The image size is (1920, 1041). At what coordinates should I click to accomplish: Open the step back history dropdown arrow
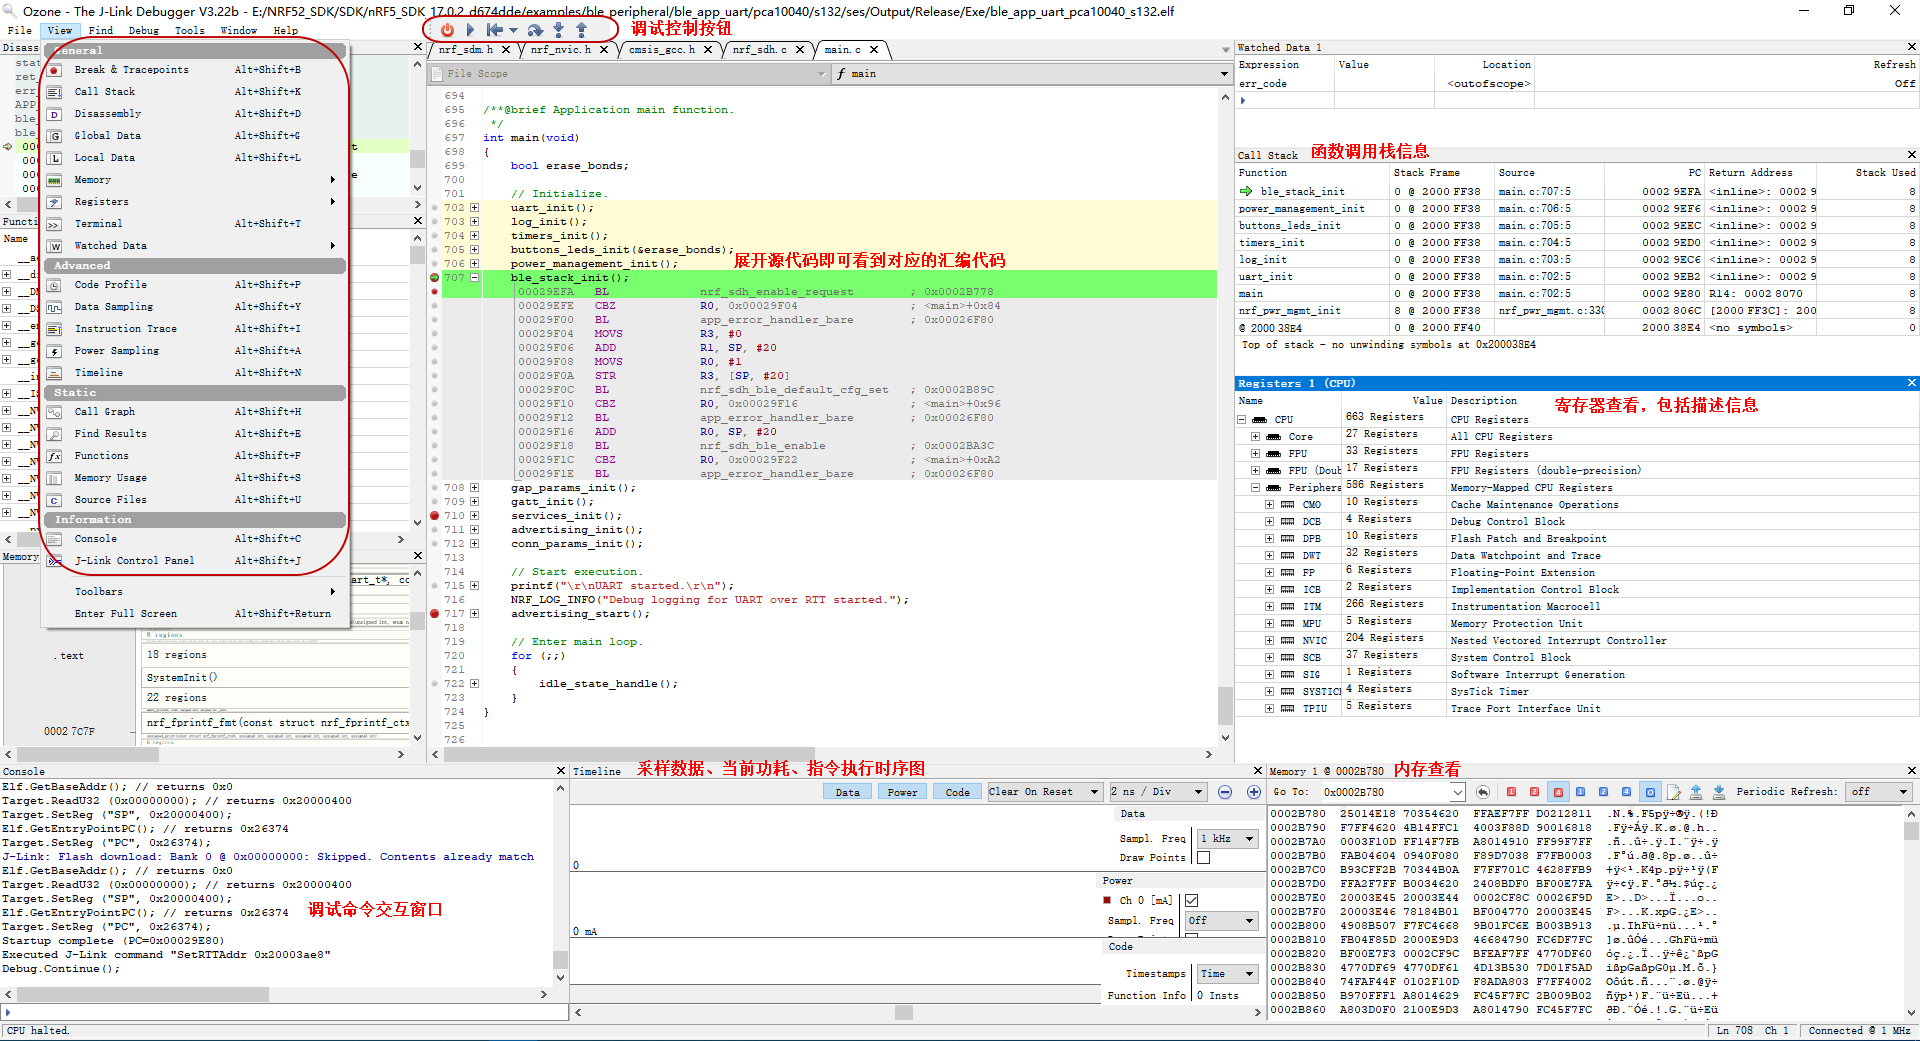(513, 30)
